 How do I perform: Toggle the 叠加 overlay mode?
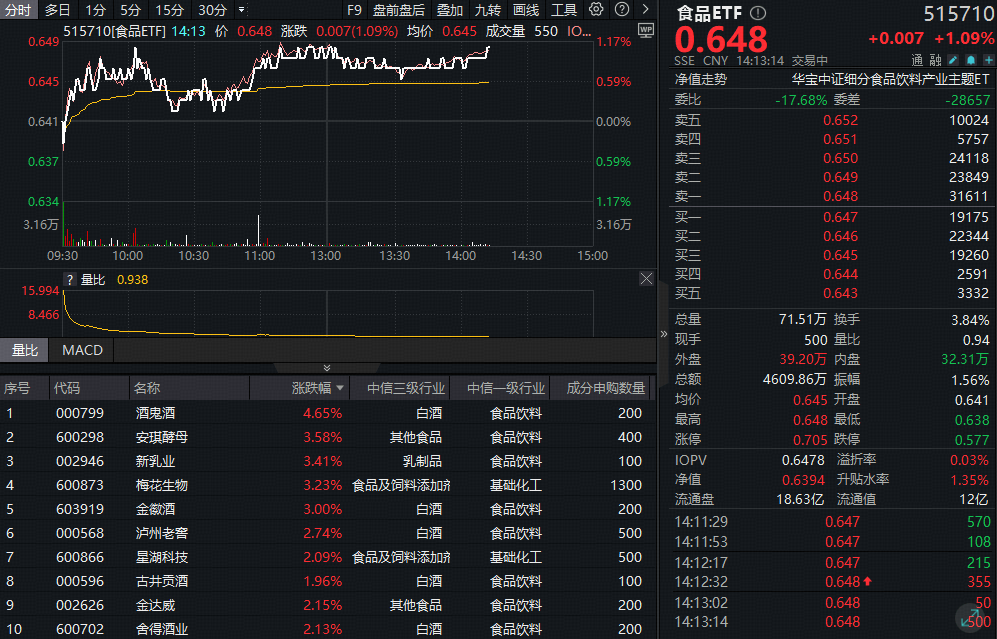coord(448,10)
